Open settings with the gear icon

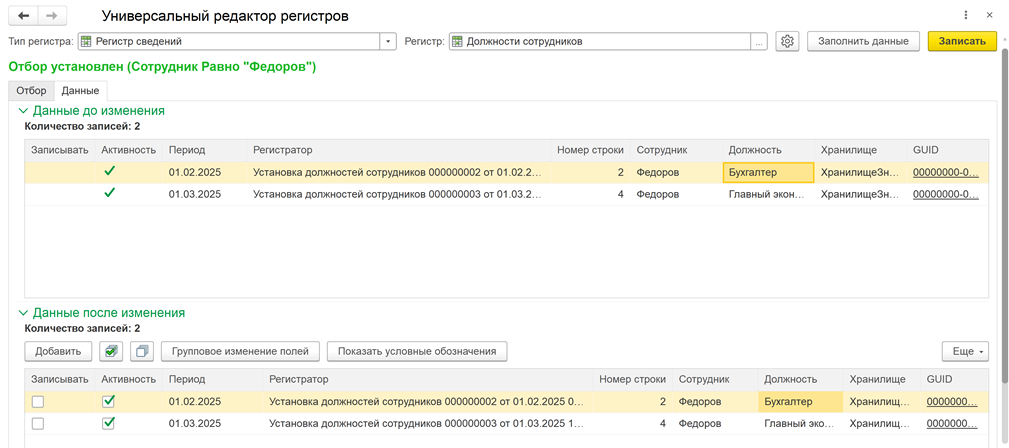click(787, 41)
